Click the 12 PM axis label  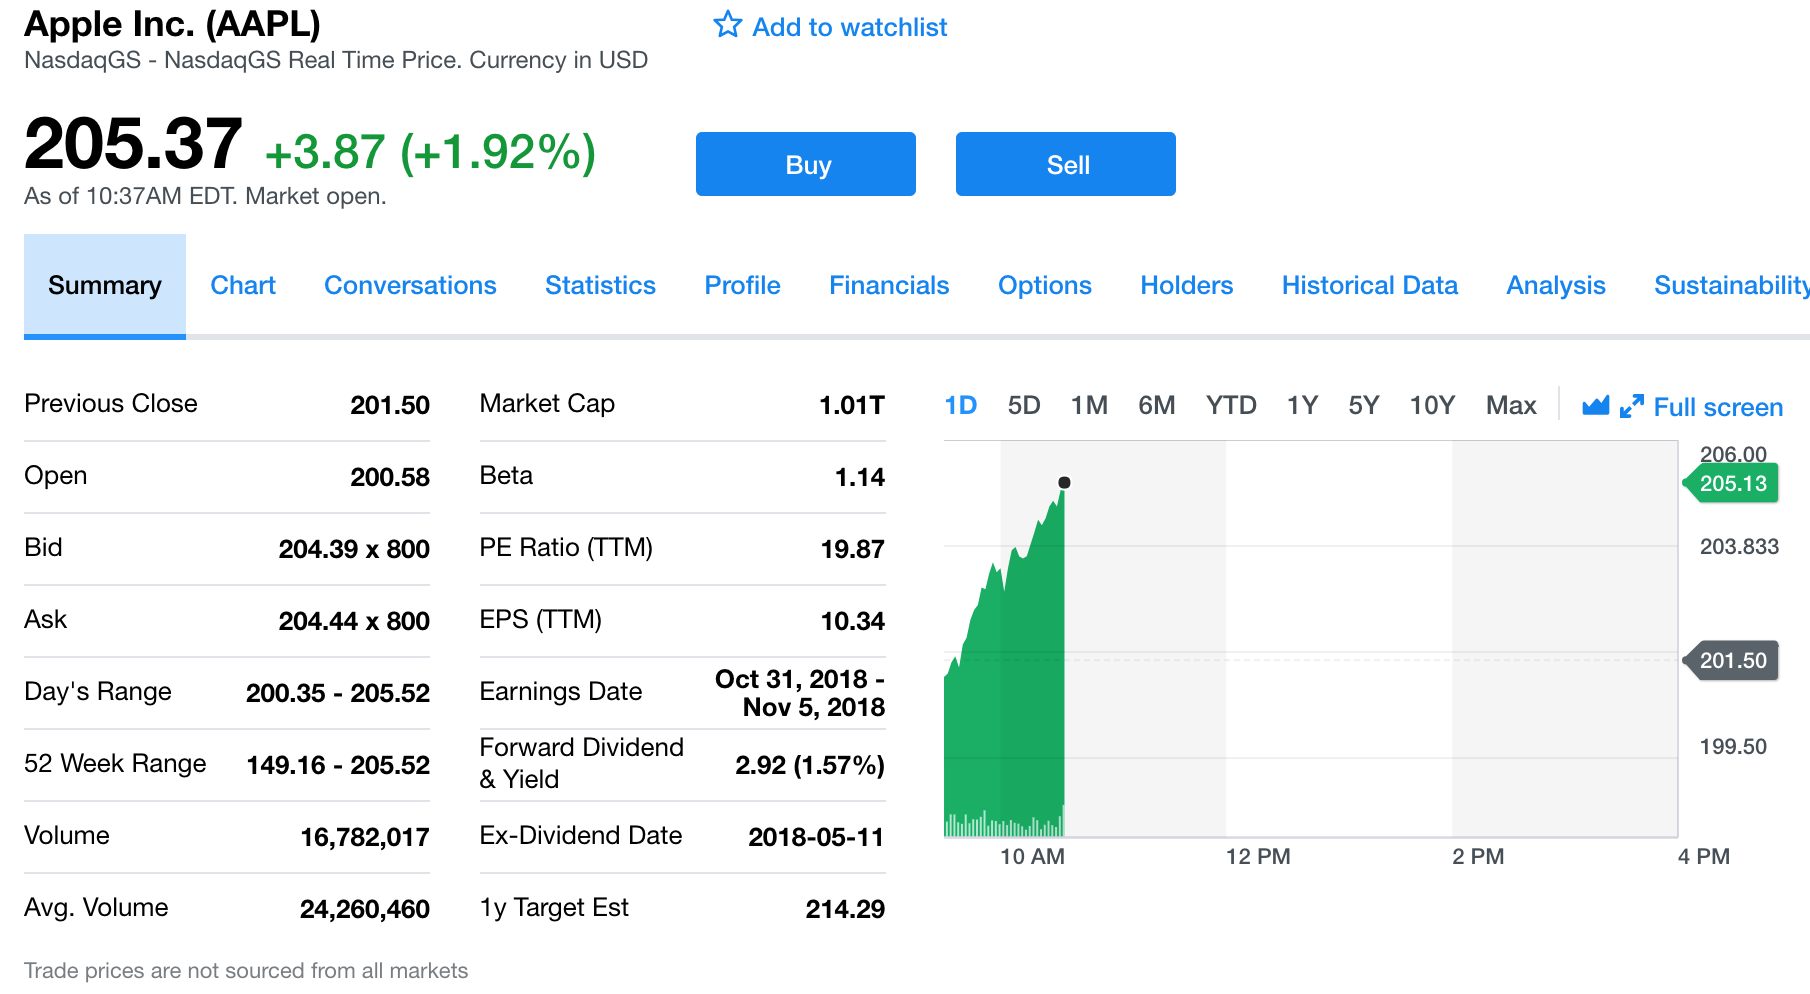tap(1258, 857)
